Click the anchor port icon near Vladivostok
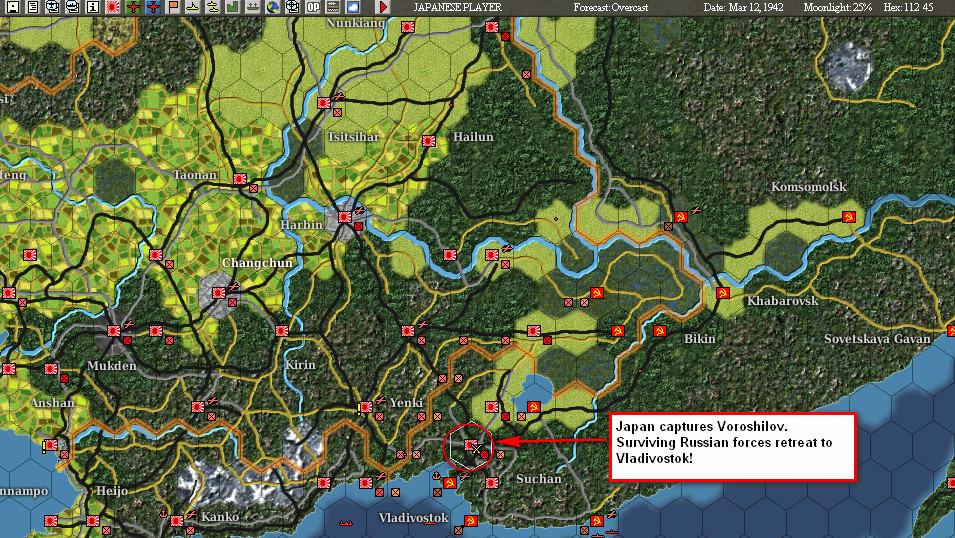This screenshot has width=955, height=538. [436, 475]
